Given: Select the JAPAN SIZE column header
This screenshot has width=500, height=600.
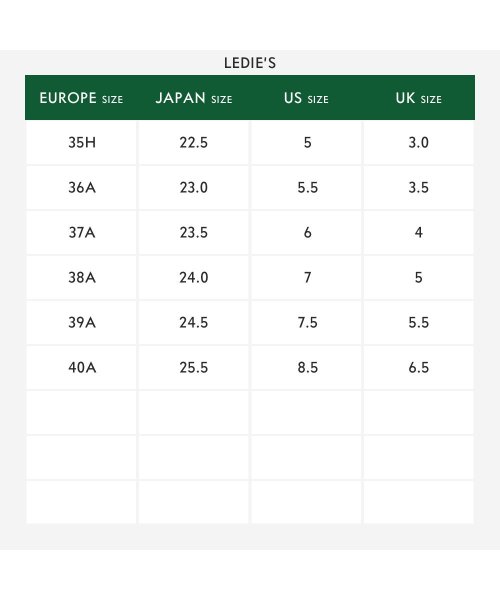Looking at the screenshot, I should tap(194, 98).
